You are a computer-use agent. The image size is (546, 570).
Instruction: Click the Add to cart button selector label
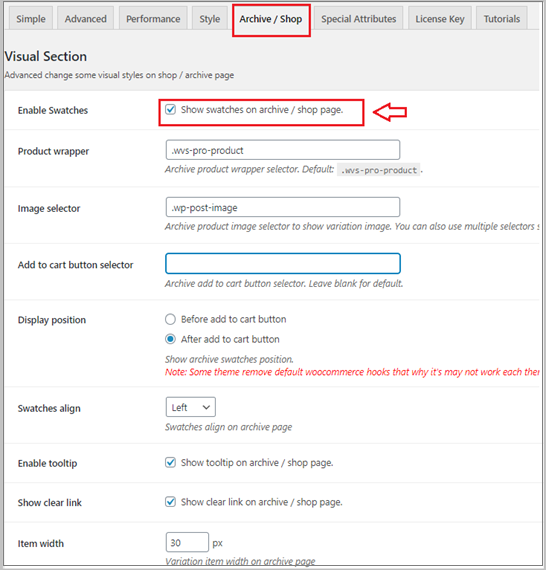76,265
